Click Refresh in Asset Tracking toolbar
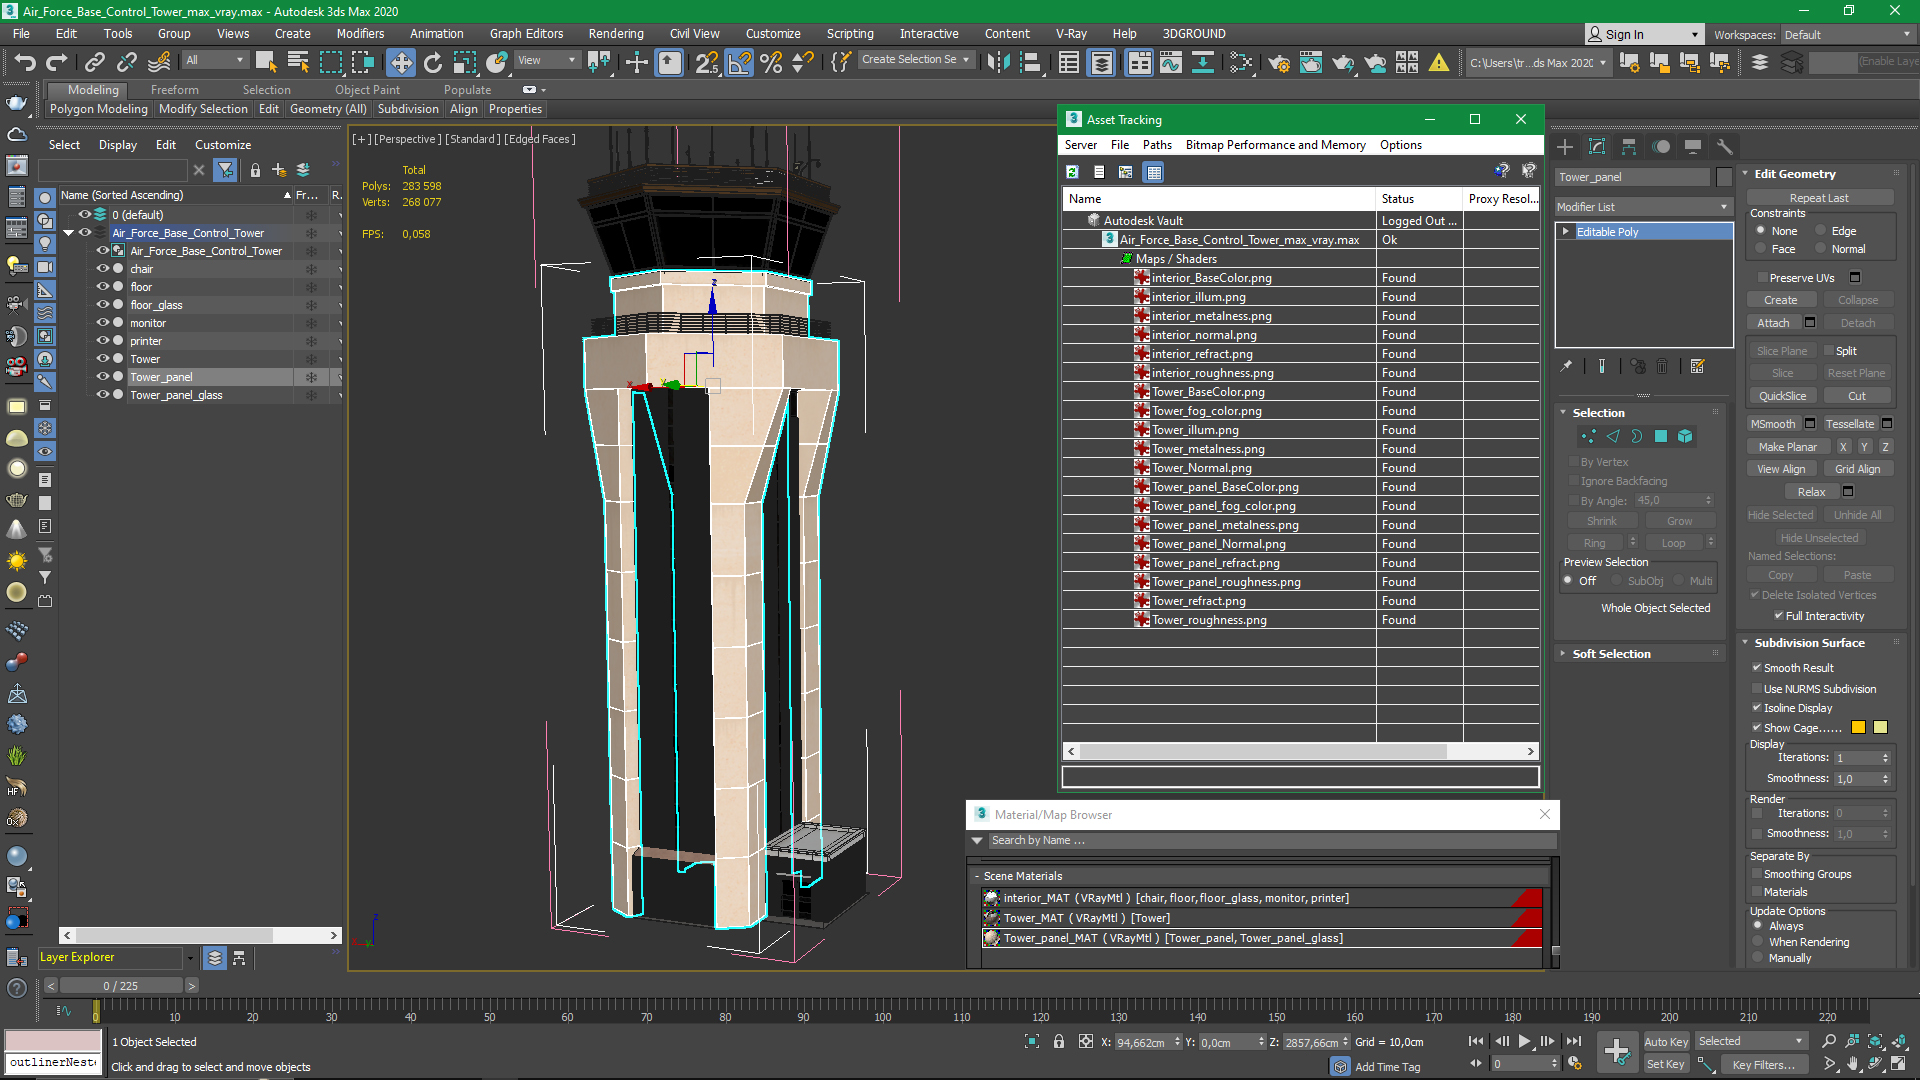Image resolution: width=1920 pixels, height=1080 pixels. coord(1072,172)
